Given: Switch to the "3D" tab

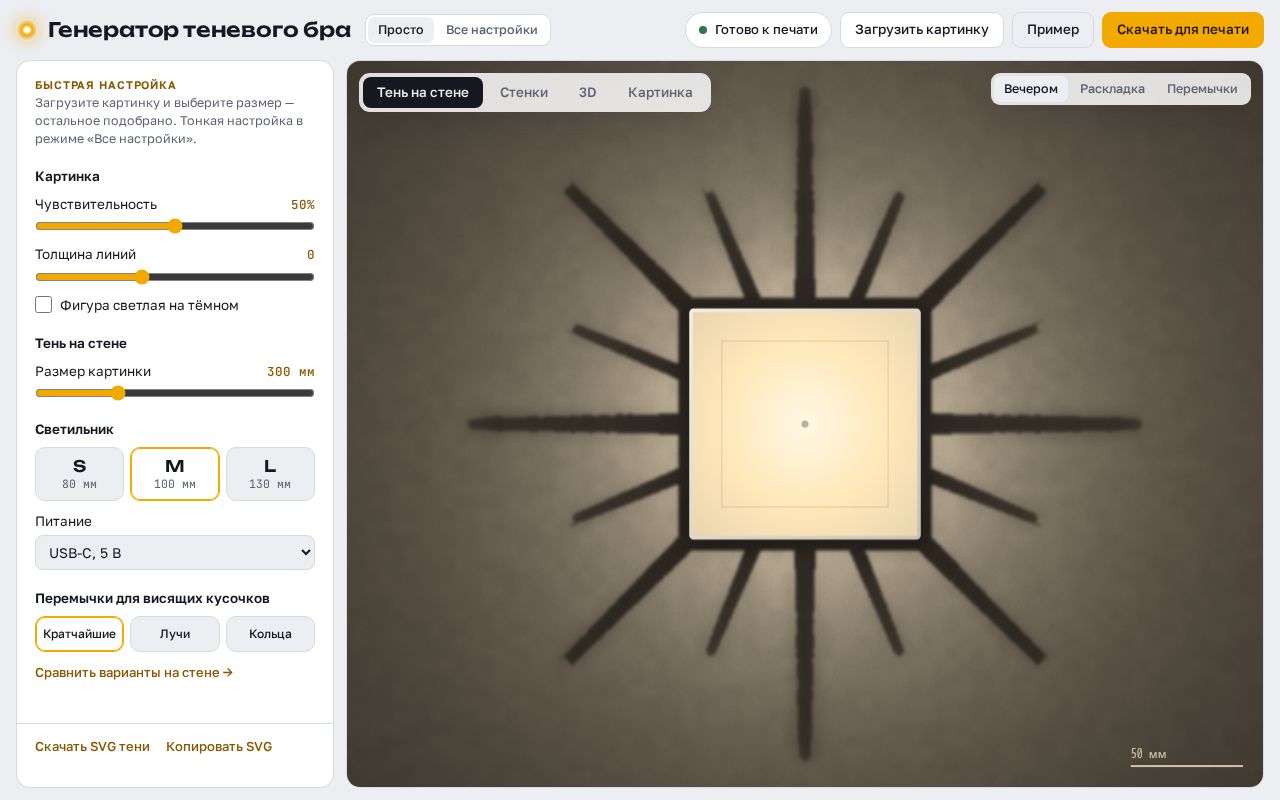Looking at the screenshot, I should (x=588, y=93).
